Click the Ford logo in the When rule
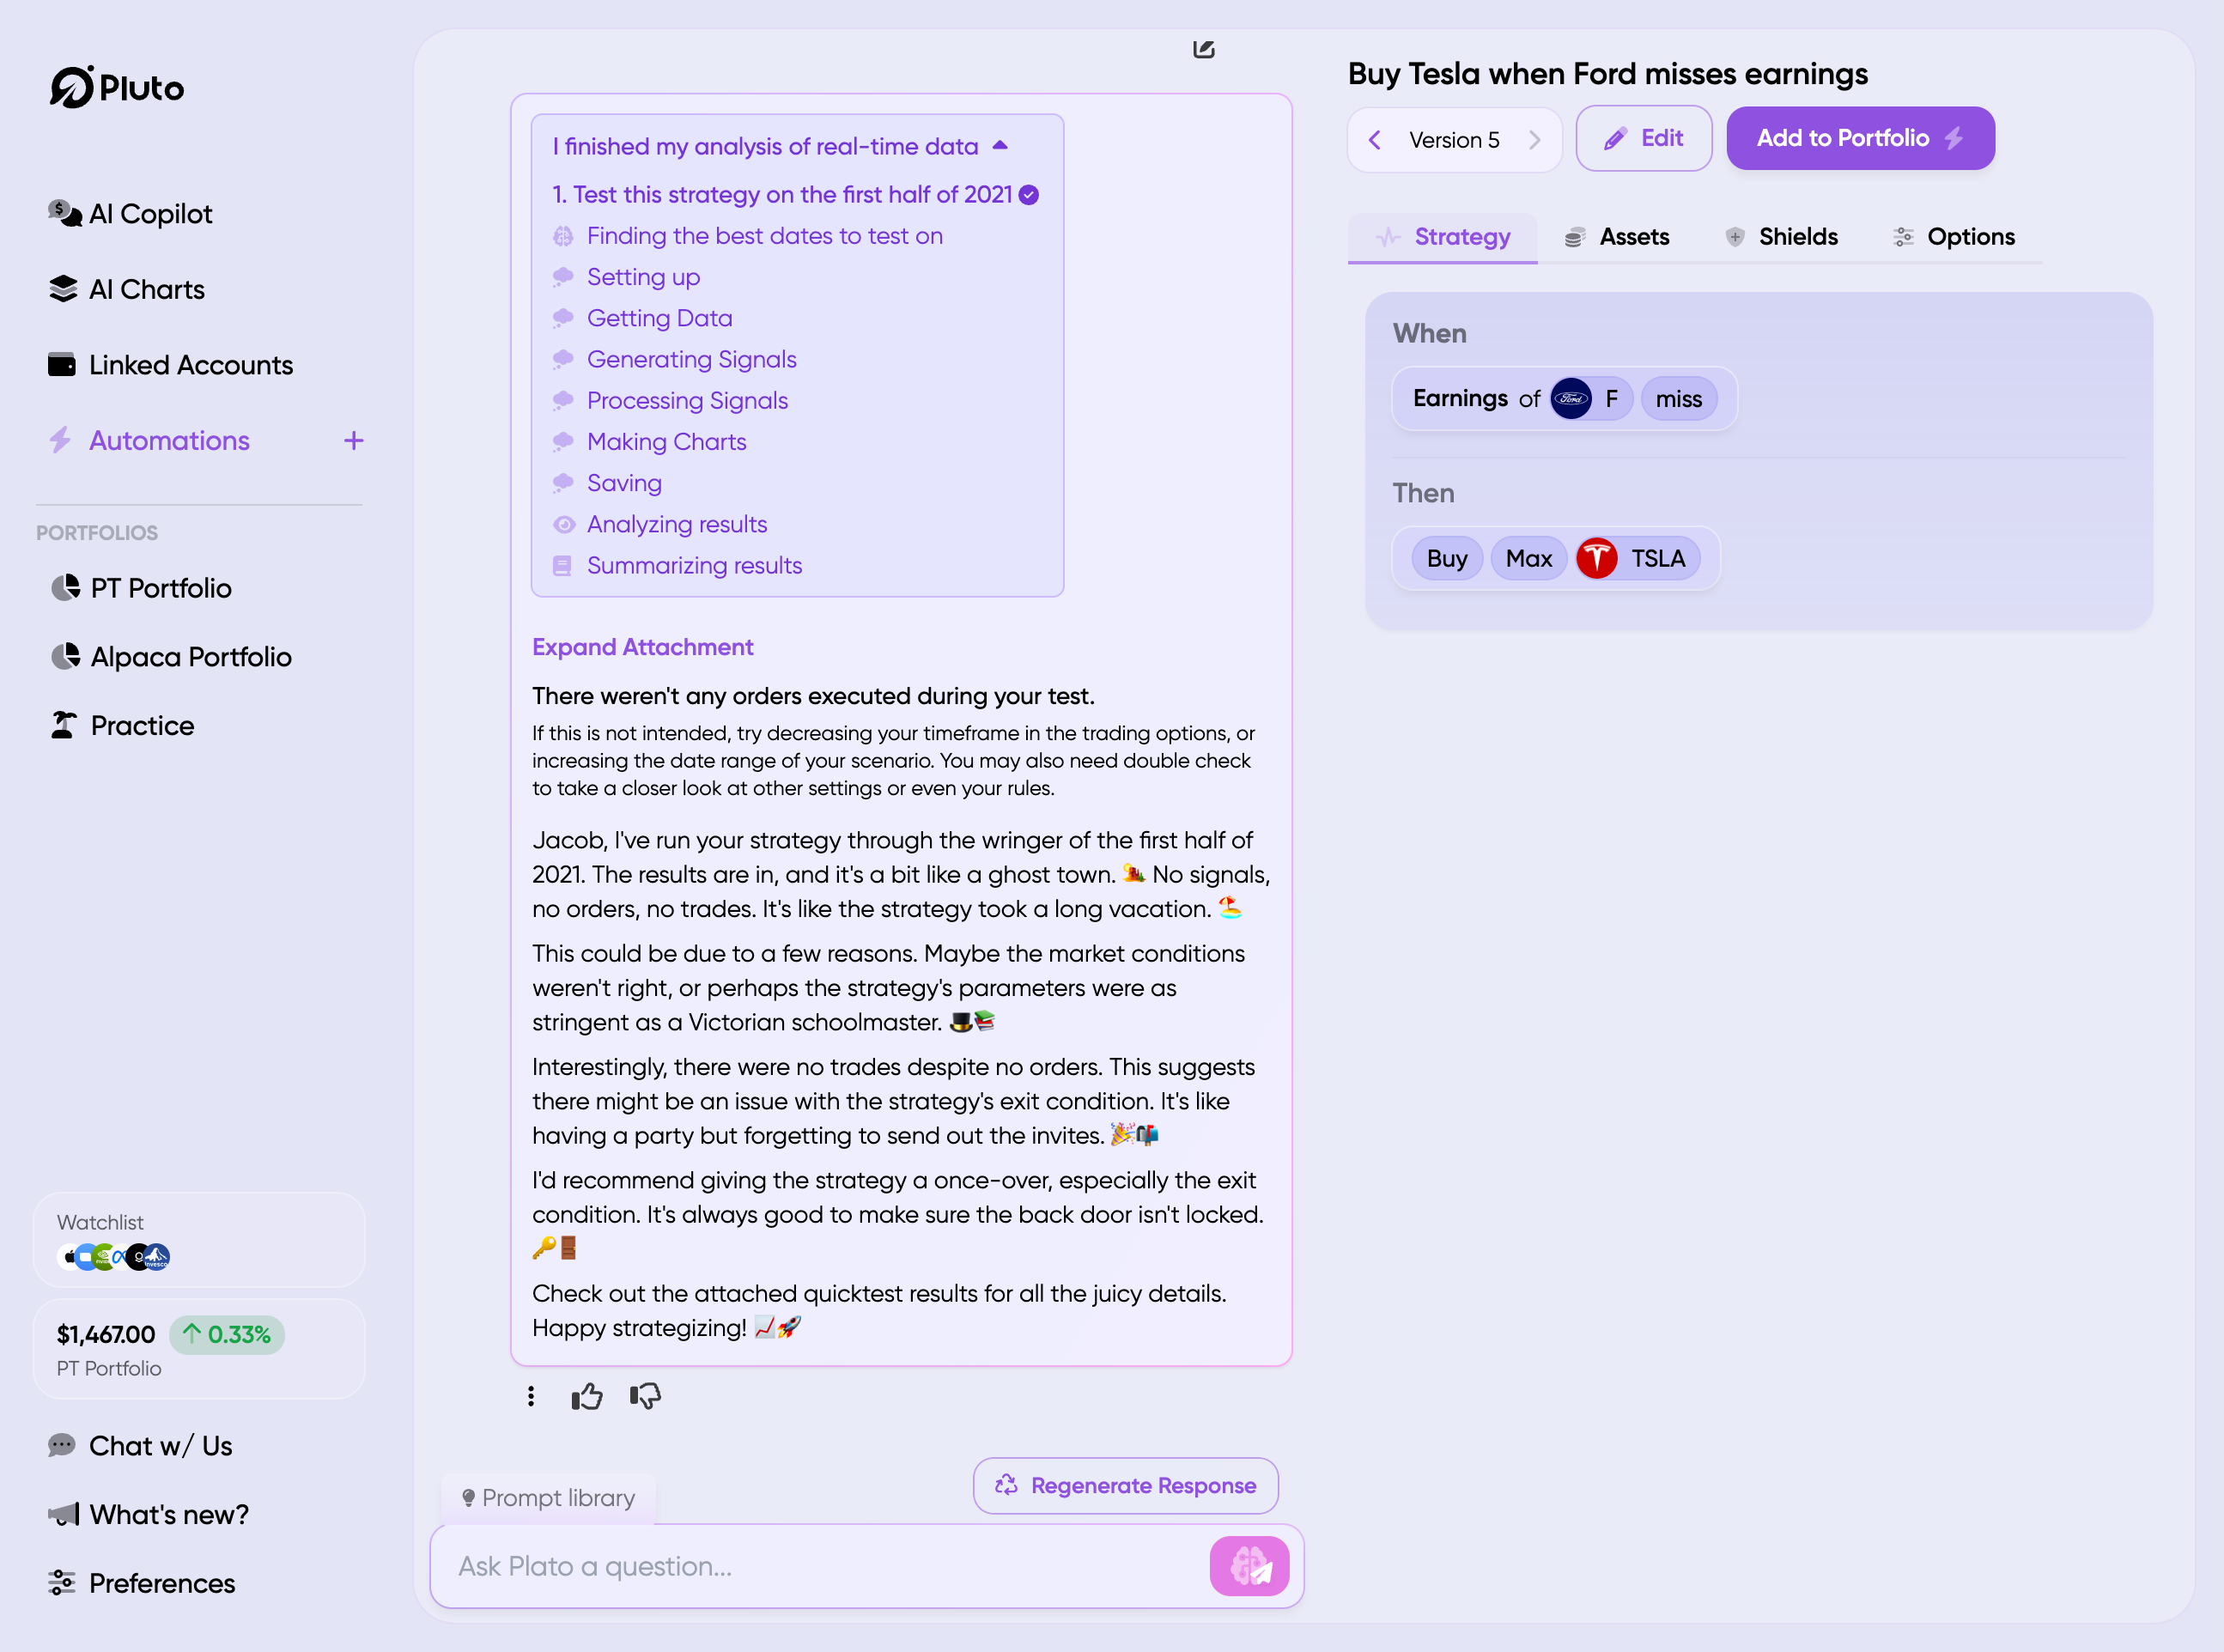Viewport: 2224px width, 1652px height. (1571, 399)
